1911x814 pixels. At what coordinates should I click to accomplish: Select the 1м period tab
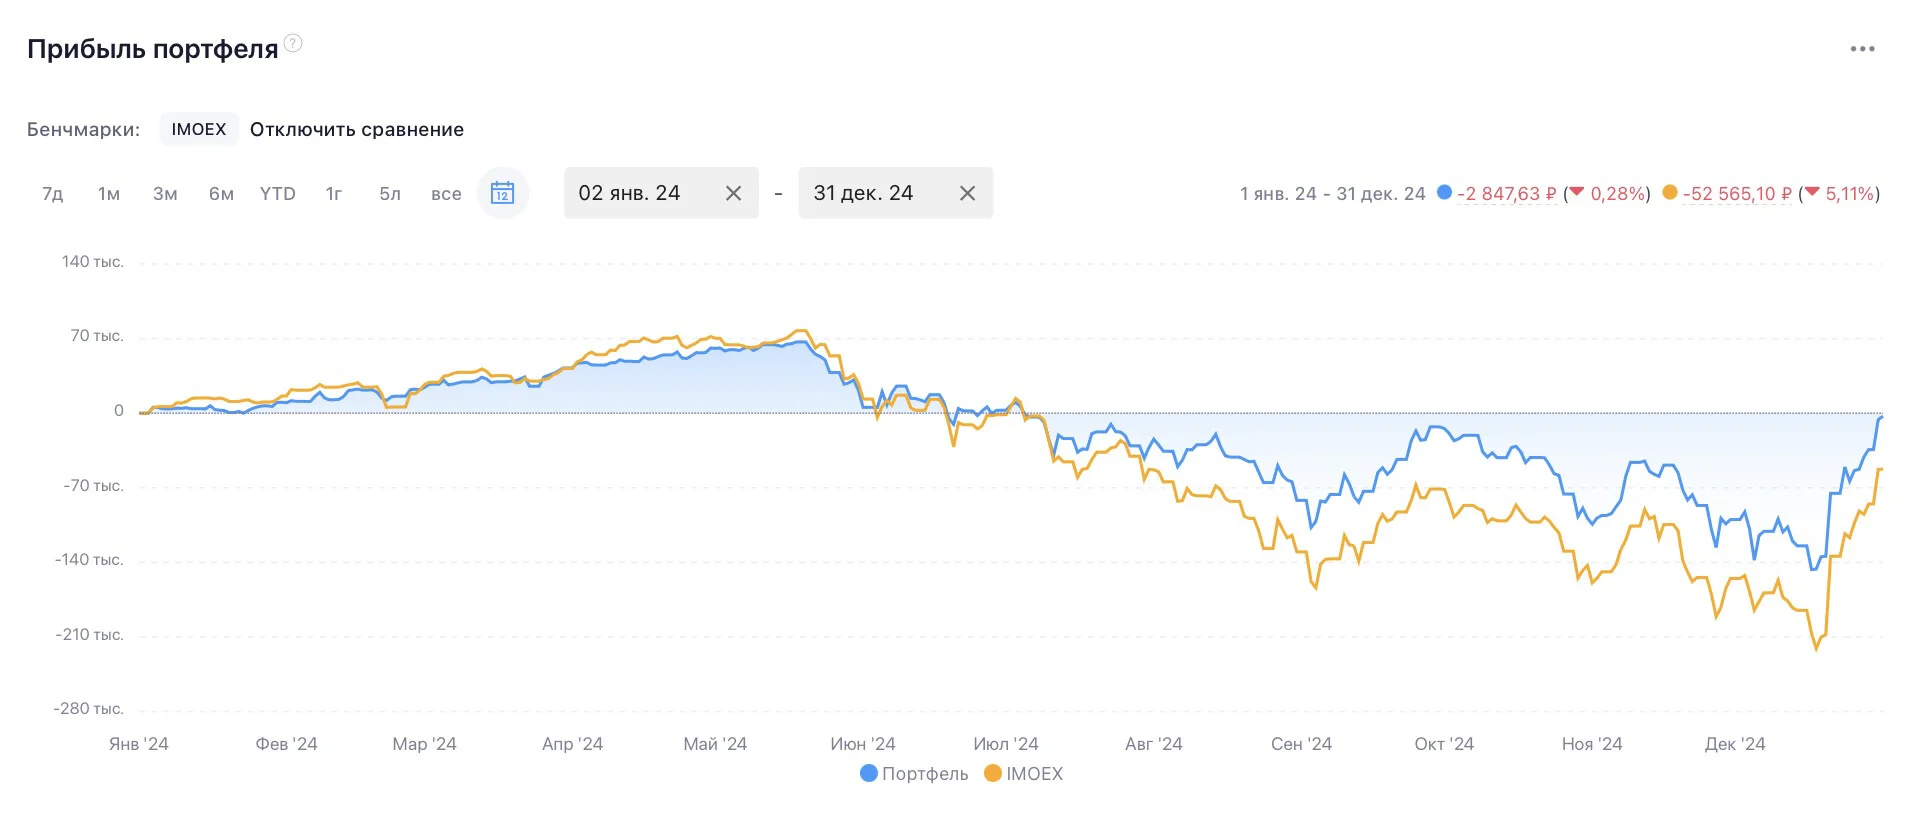pyautogui.click(x=109, y=194)
